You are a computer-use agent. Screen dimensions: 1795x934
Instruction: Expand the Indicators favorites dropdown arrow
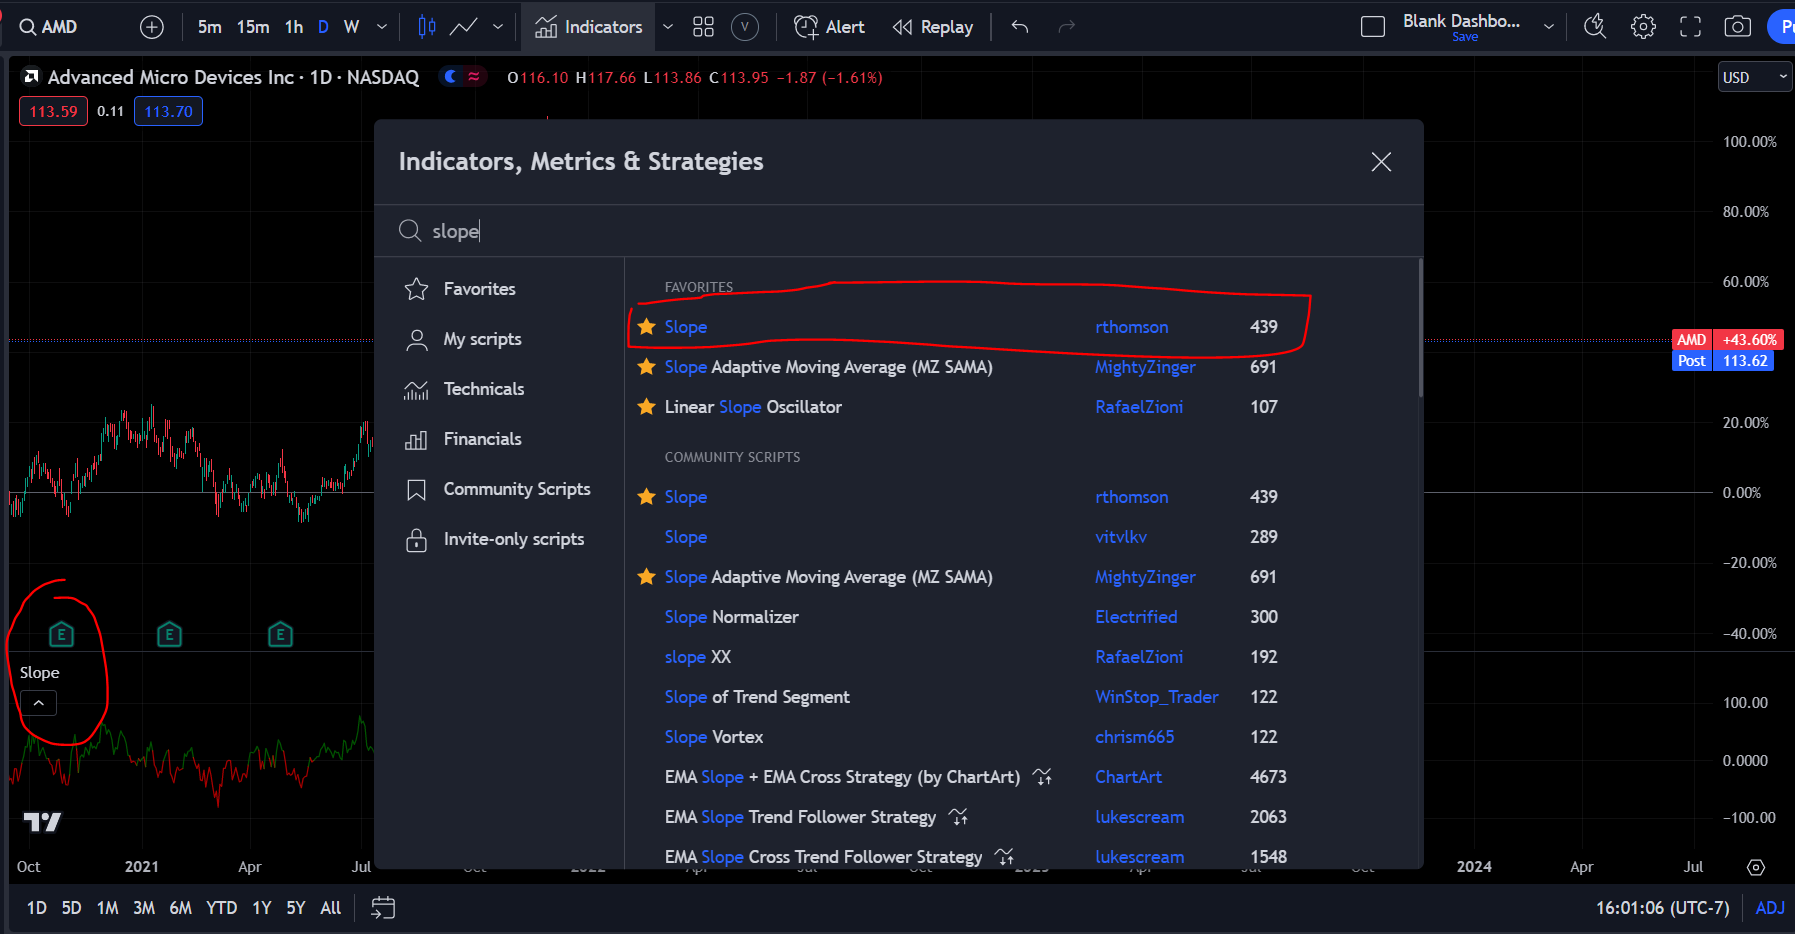click(668, 27)
